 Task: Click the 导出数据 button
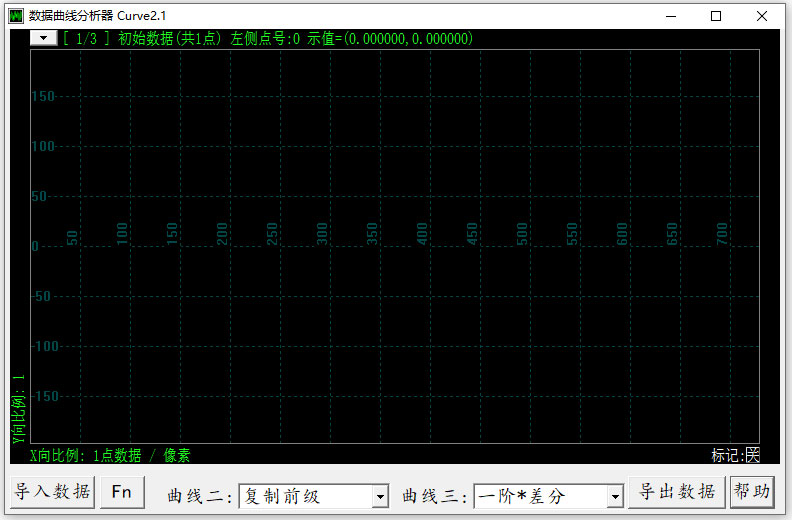pos(676,492)
